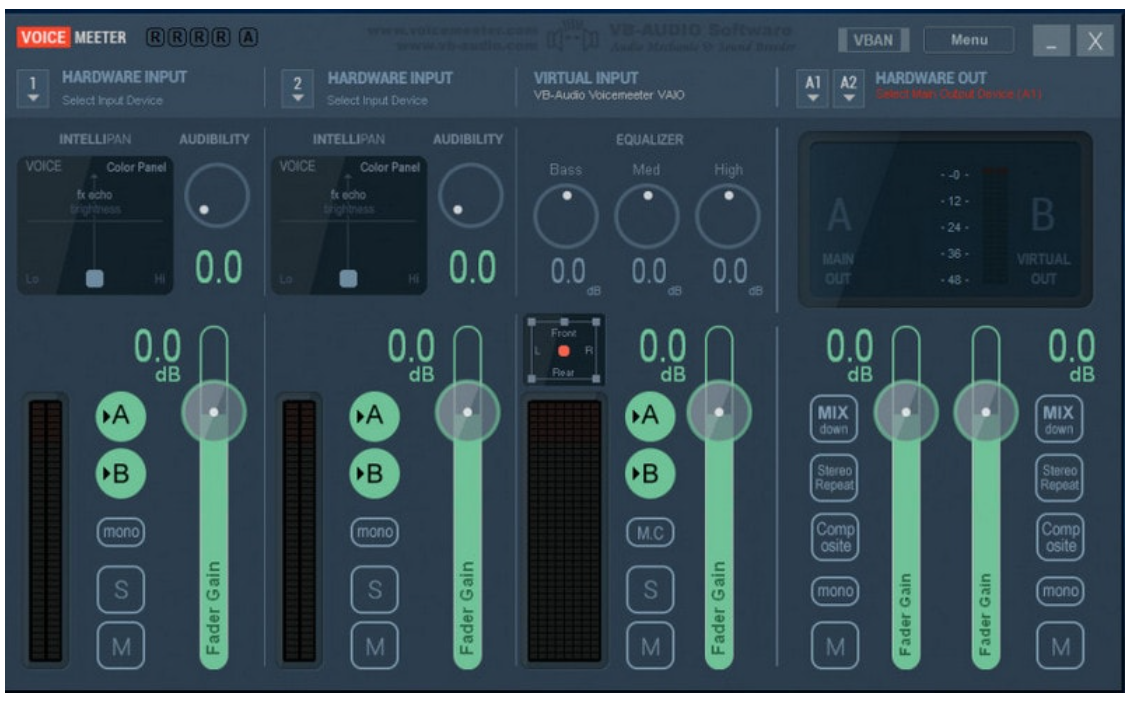Open Hardware Input 2 device selector

coord(297,88)
